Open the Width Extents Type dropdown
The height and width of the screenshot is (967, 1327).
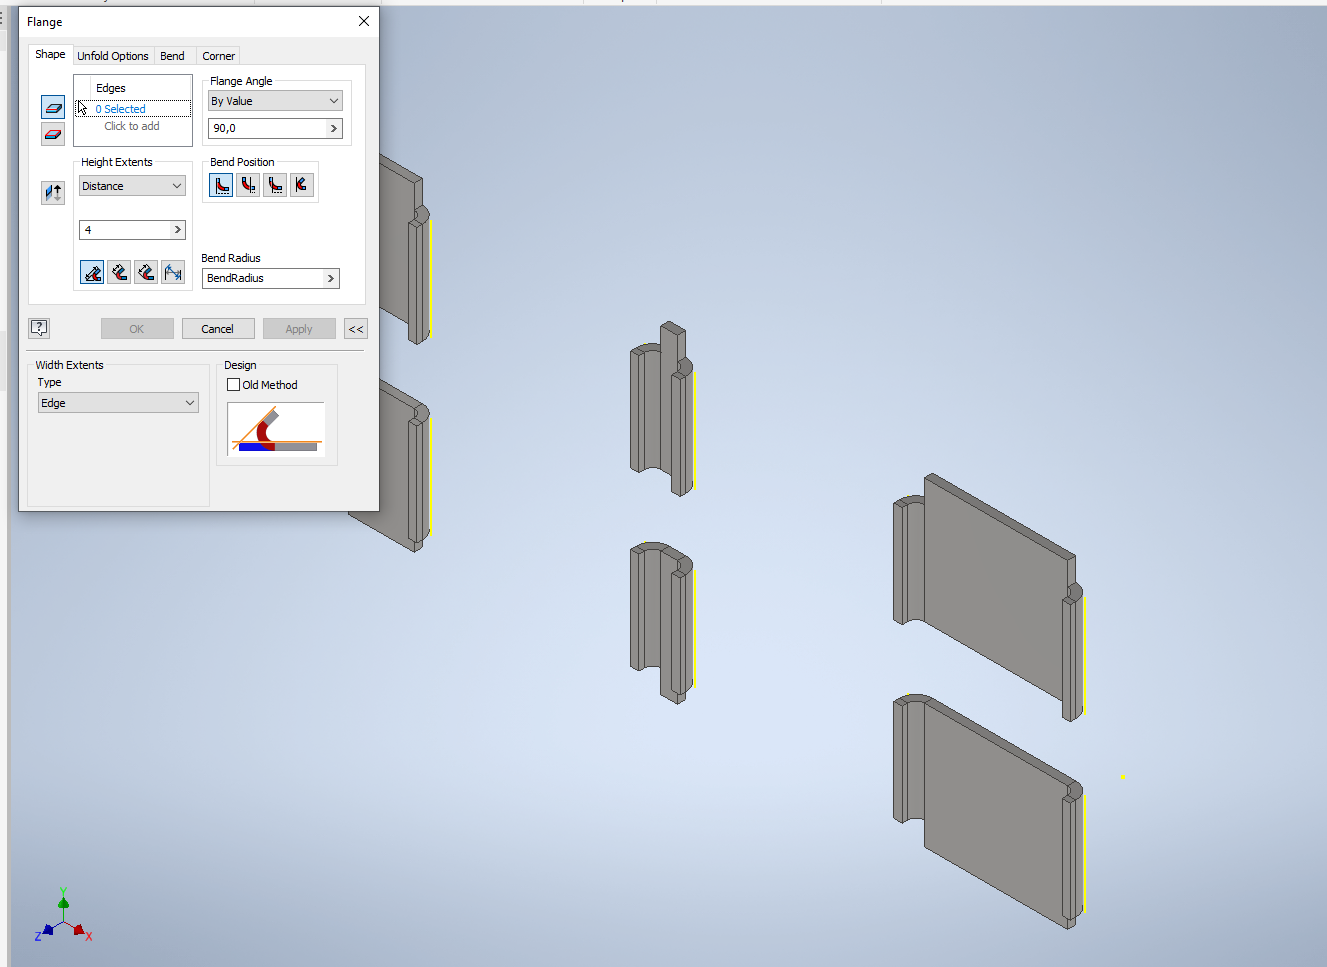click(x=117, y=402)
